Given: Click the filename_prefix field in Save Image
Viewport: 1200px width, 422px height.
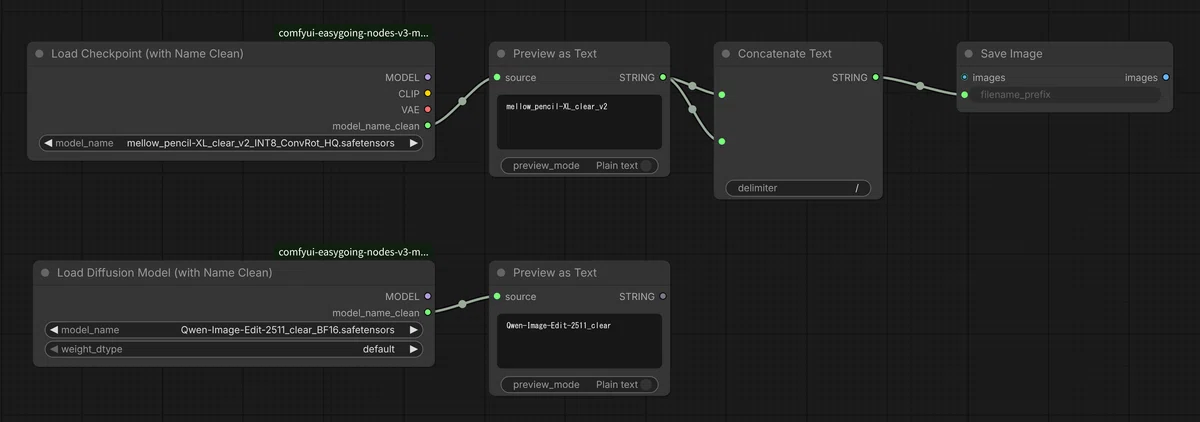Looking at the screenshot, I should [x=1064, y=95].
